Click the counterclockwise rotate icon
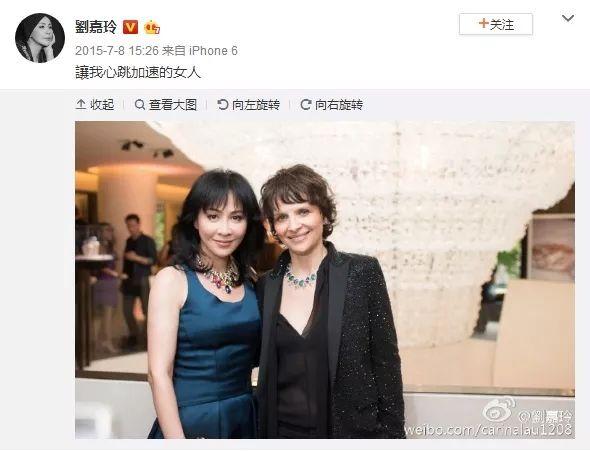Viewport: 590px width, 452px height. (222, 105)
